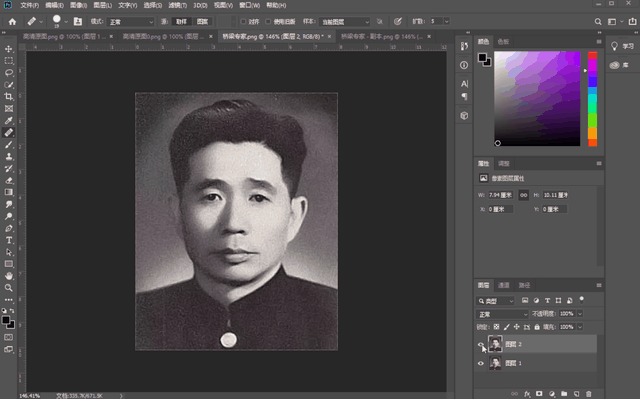Viewport: 640px width, 399px height.
Task: Select the Horizontal Type tool
Action: [9, 240]
